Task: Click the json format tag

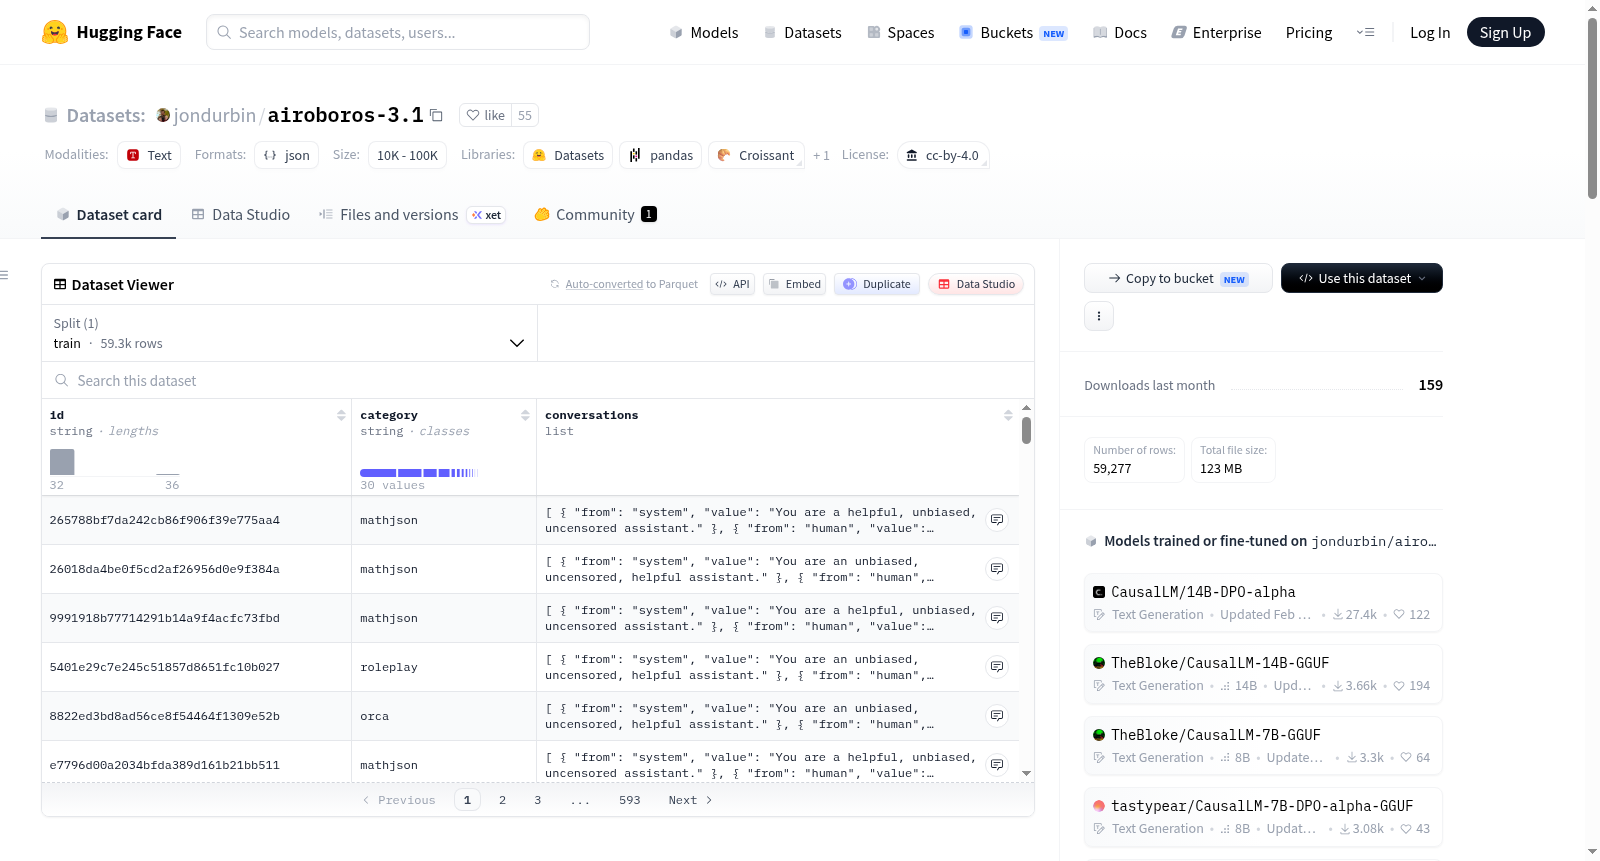Action: tap(286, 155)
